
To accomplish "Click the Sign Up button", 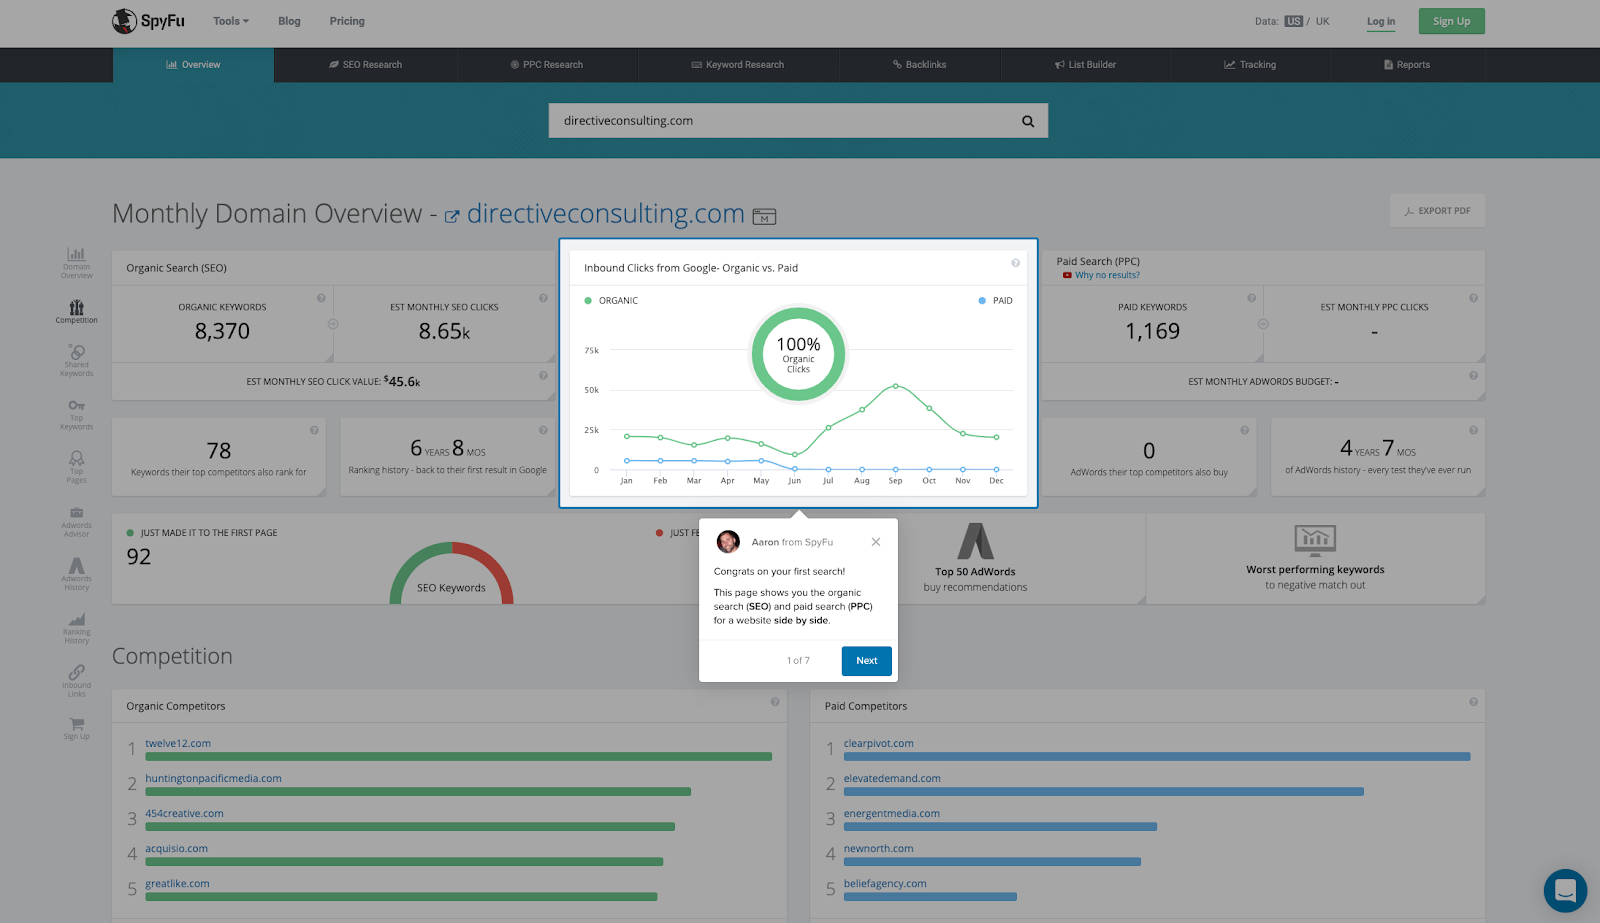I will point(1451,21).
